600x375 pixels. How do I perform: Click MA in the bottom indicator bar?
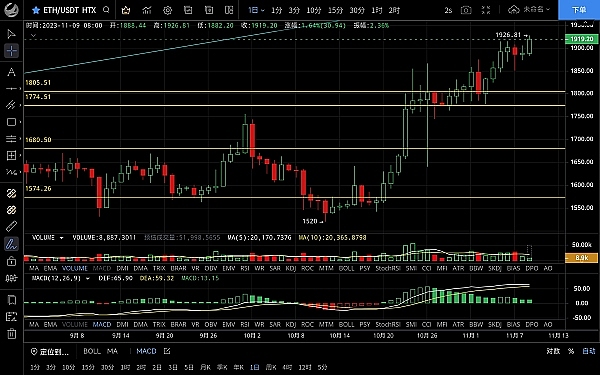tap(112, 351)
